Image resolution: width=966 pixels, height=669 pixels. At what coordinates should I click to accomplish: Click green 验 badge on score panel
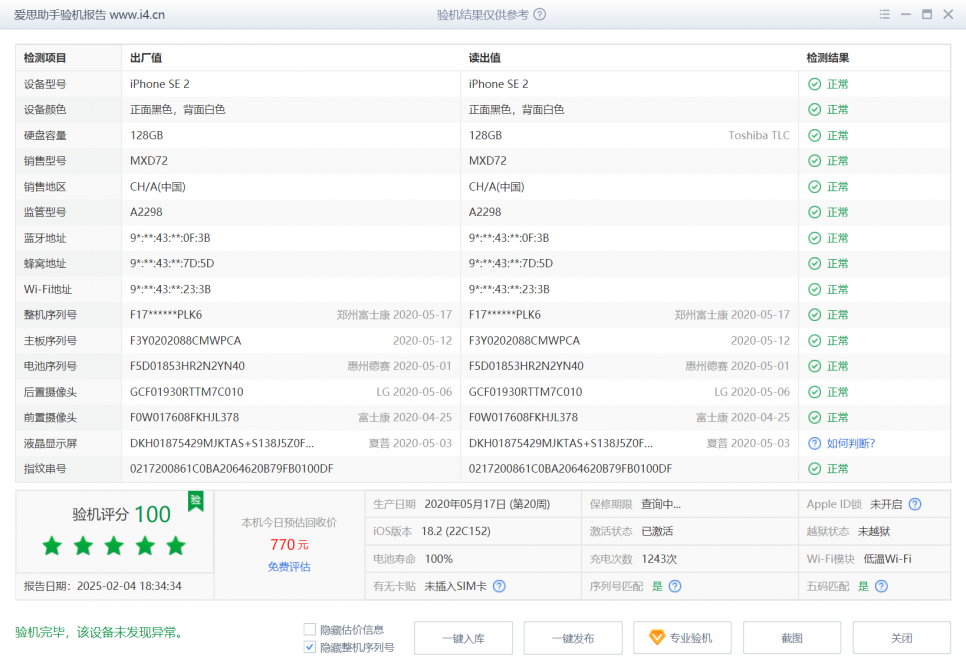click(196, 500)
